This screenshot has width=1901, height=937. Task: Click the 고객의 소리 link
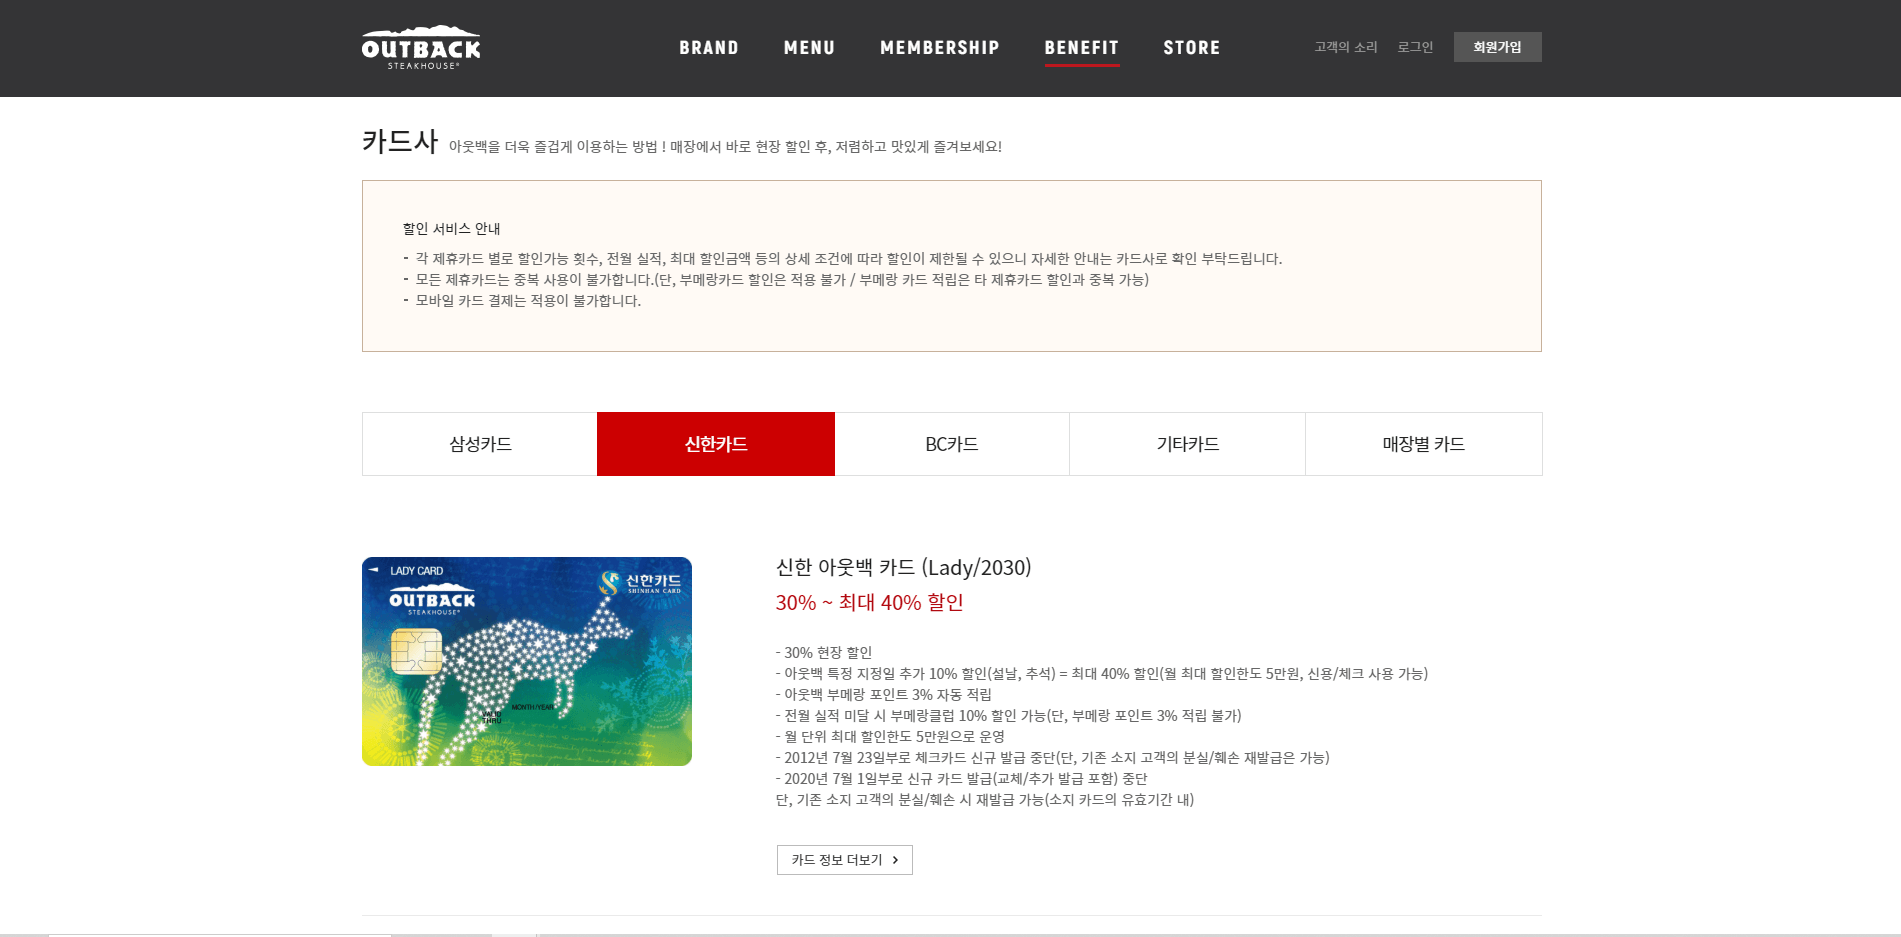coord(1345,47)
